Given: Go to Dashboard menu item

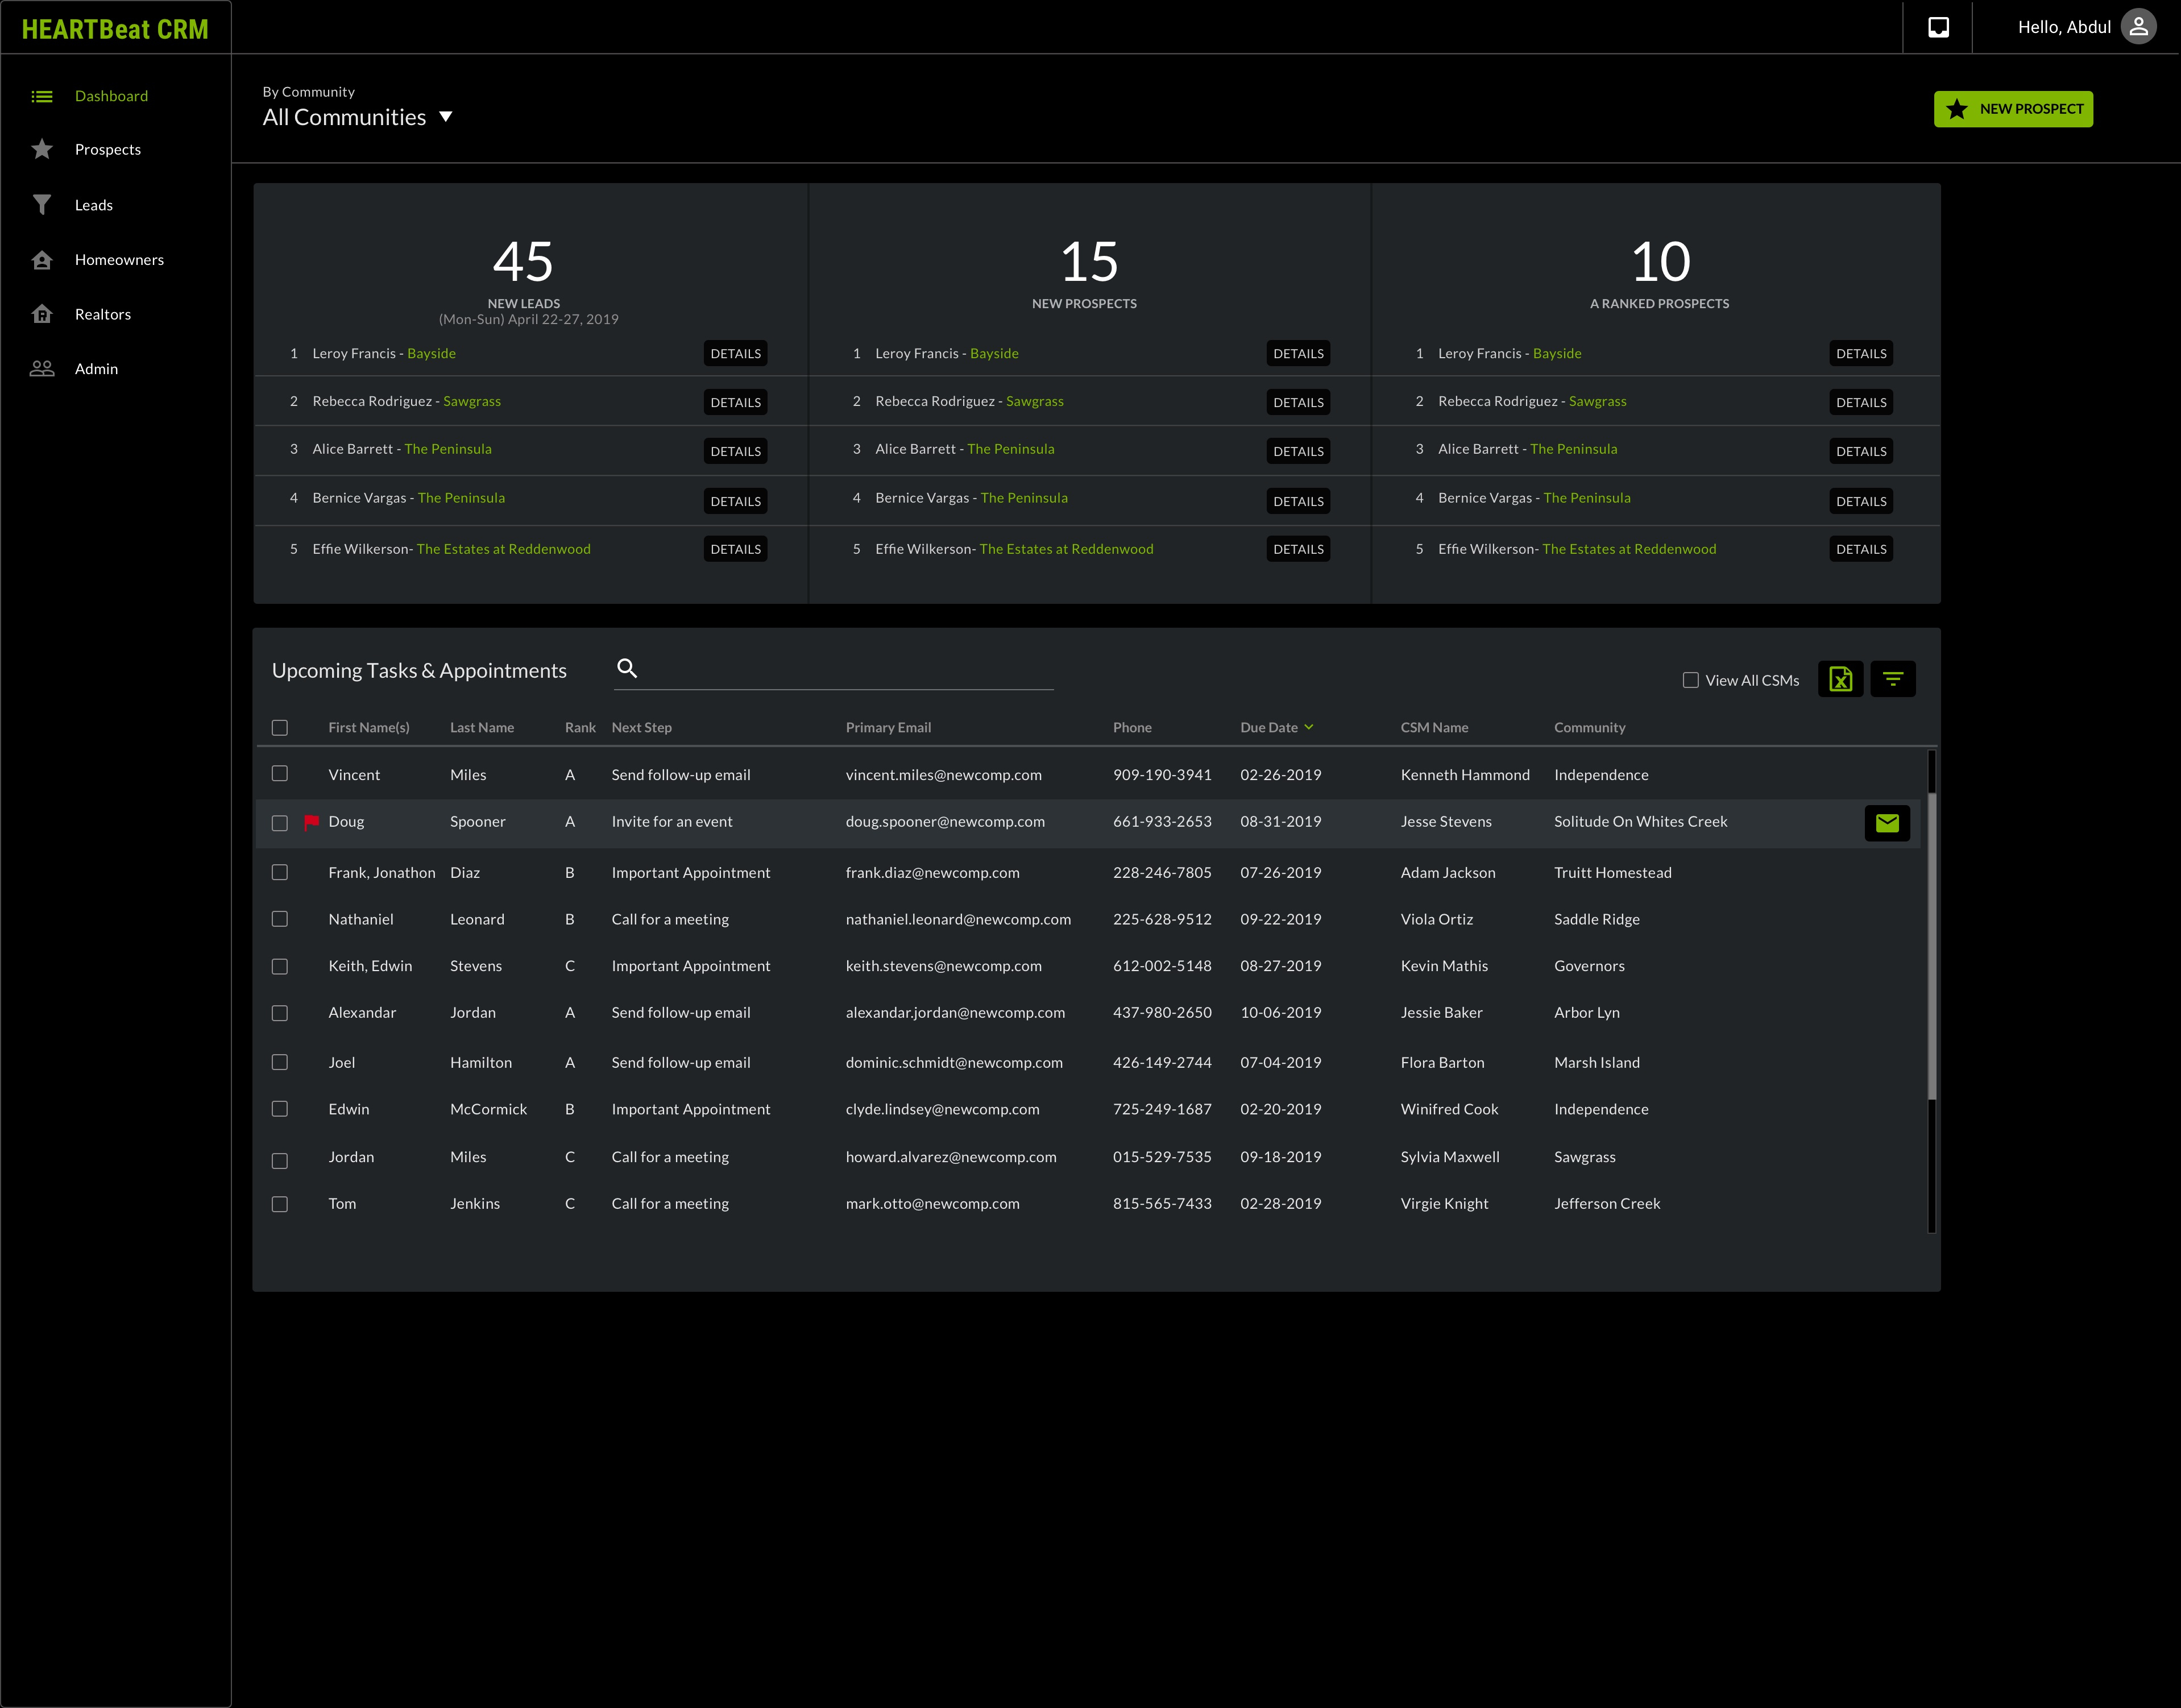Looking at the screenshot, I should click(x=111, y=96).
